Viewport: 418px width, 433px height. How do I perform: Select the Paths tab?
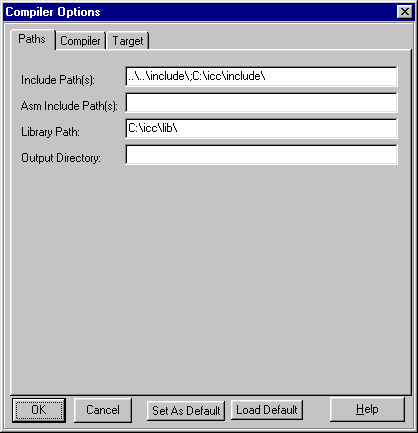pyautogui.click(x=32, y=39)
